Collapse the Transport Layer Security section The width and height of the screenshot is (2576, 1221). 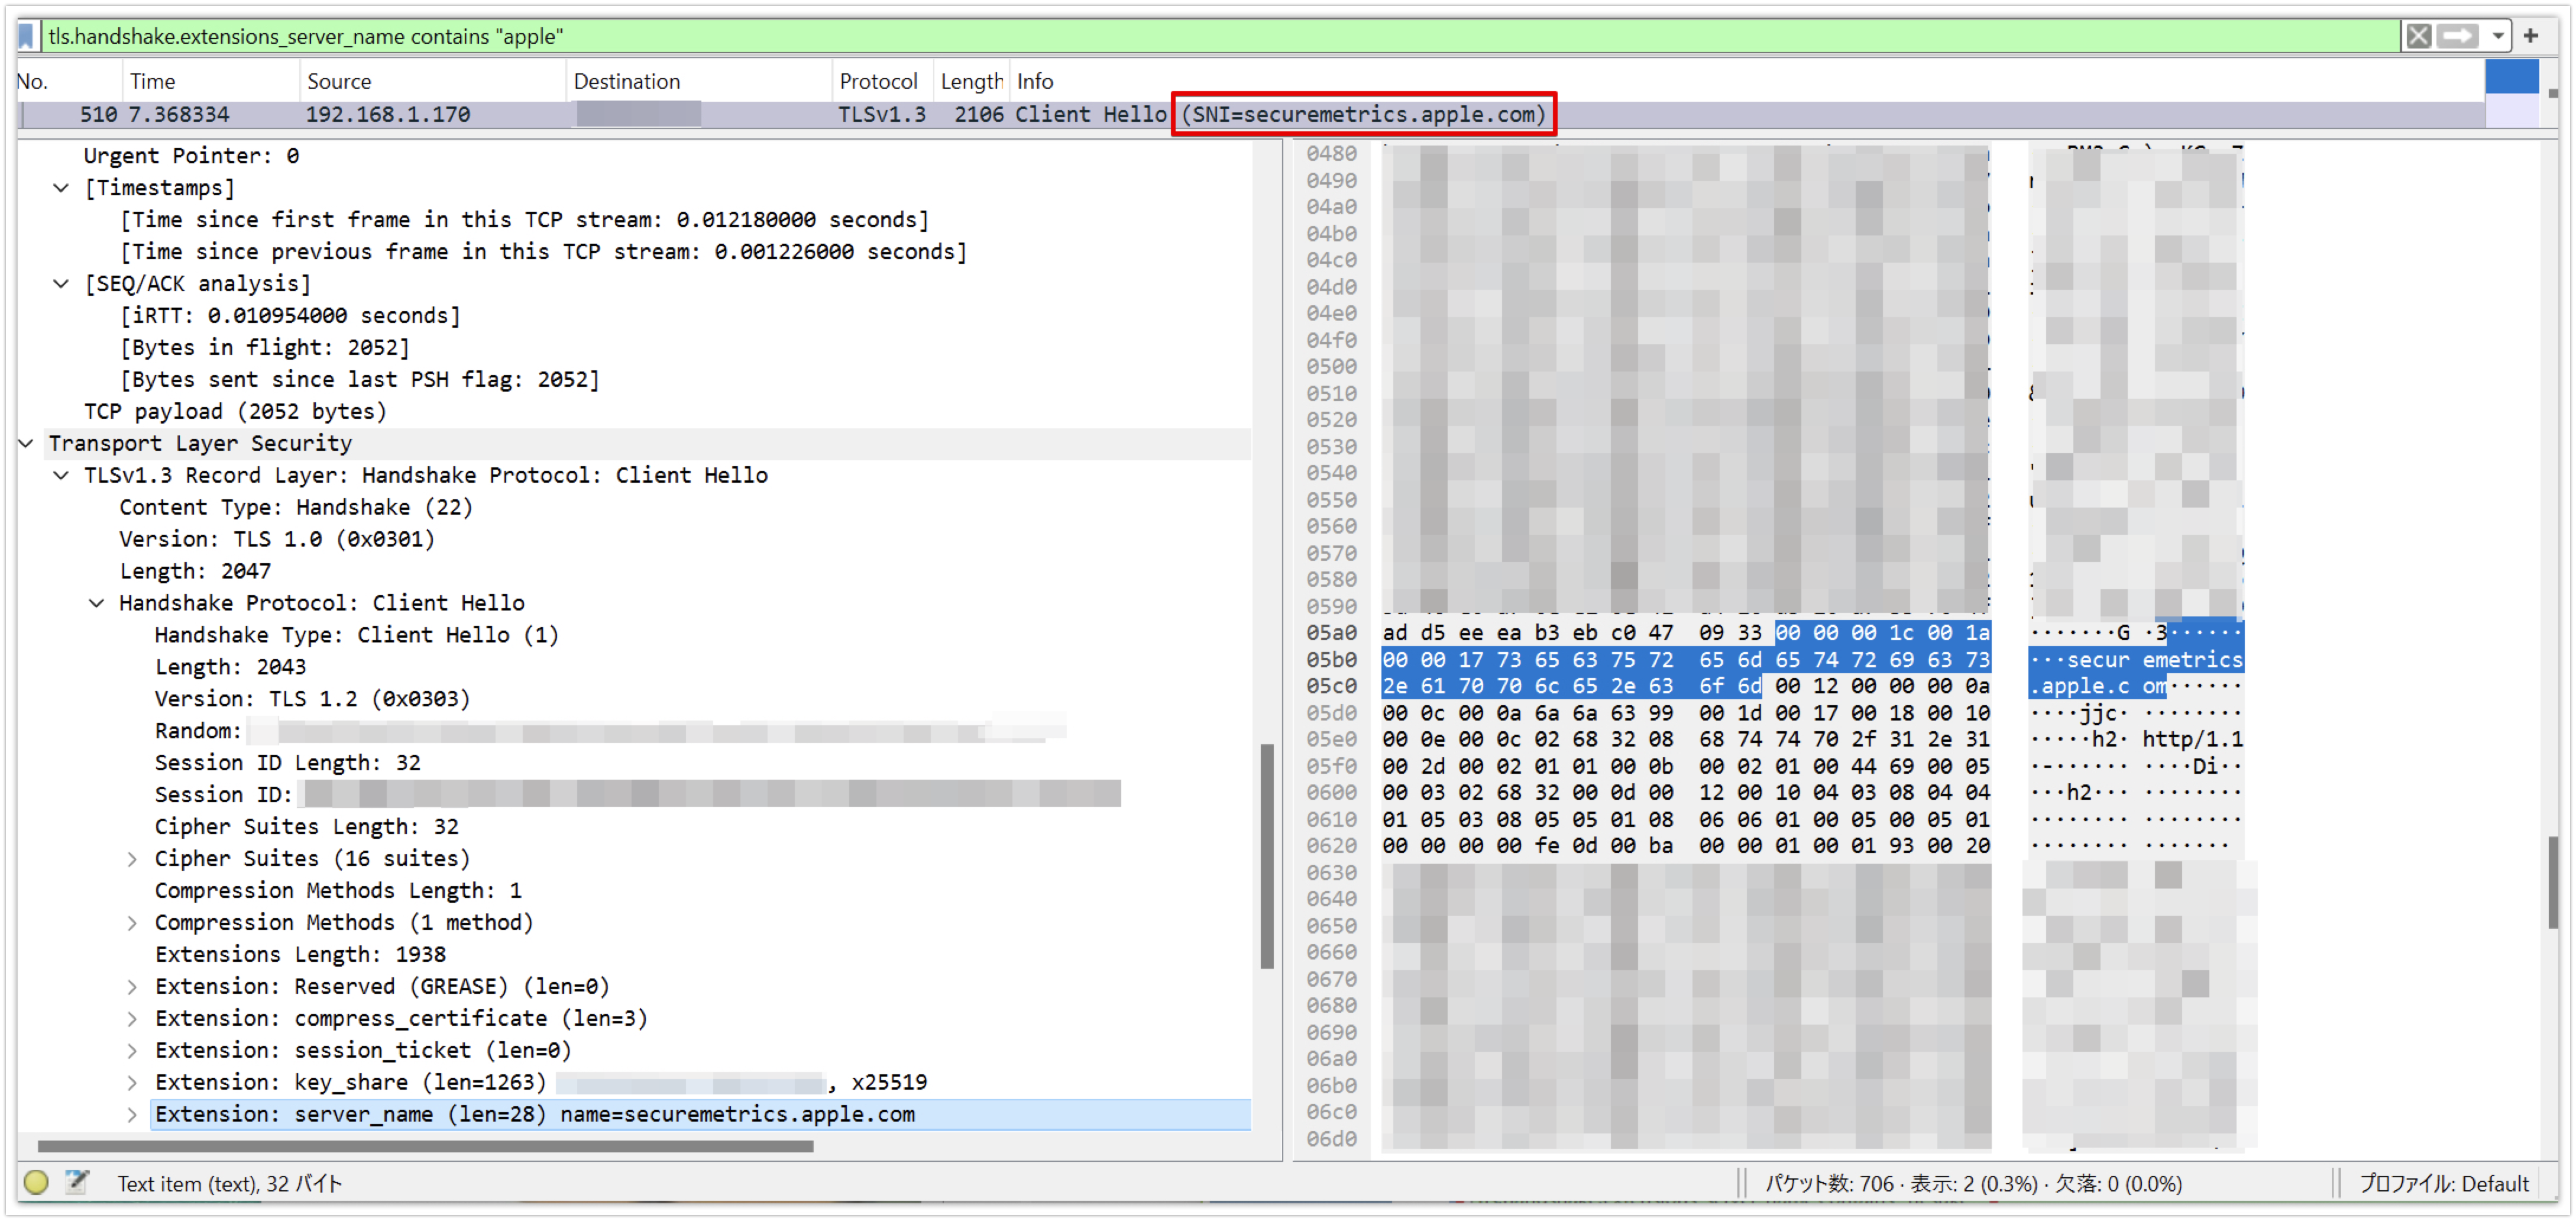(x=27, y=443)
